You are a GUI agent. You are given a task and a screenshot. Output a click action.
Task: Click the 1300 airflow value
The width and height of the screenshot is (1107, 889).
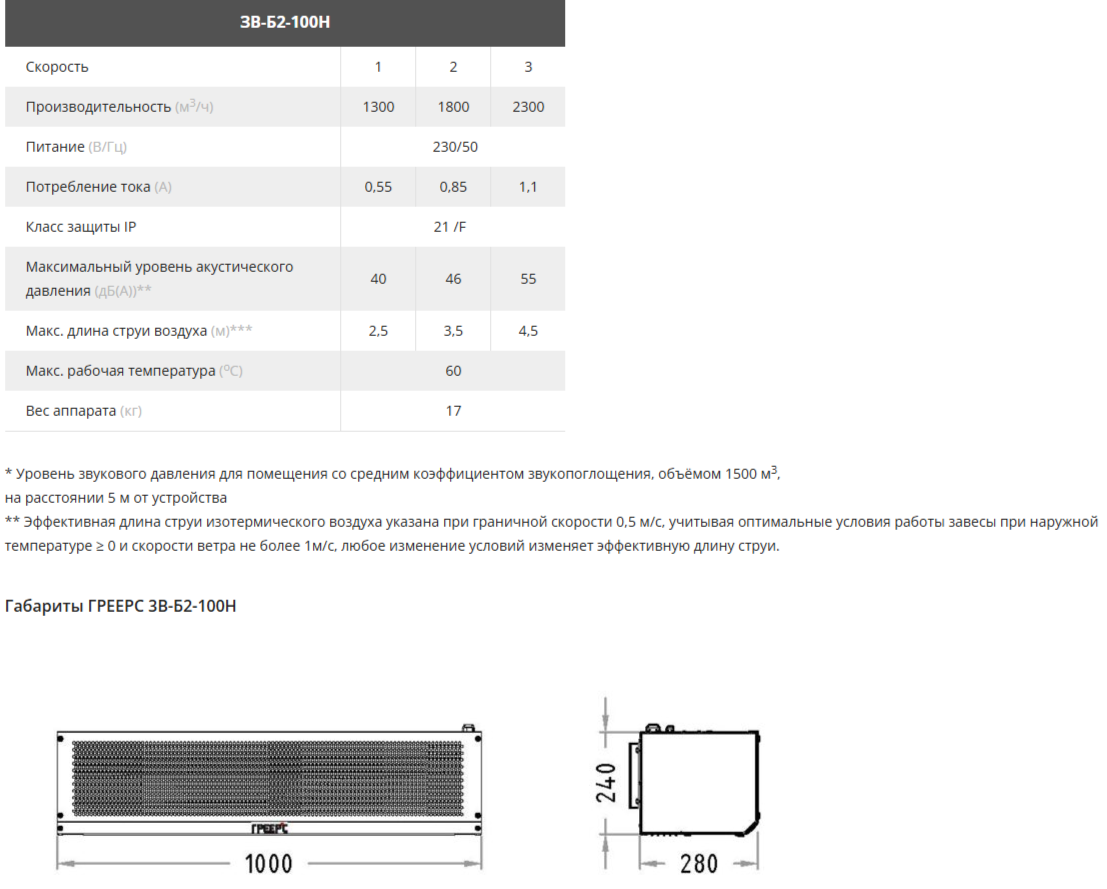click(x=378, y=107)
